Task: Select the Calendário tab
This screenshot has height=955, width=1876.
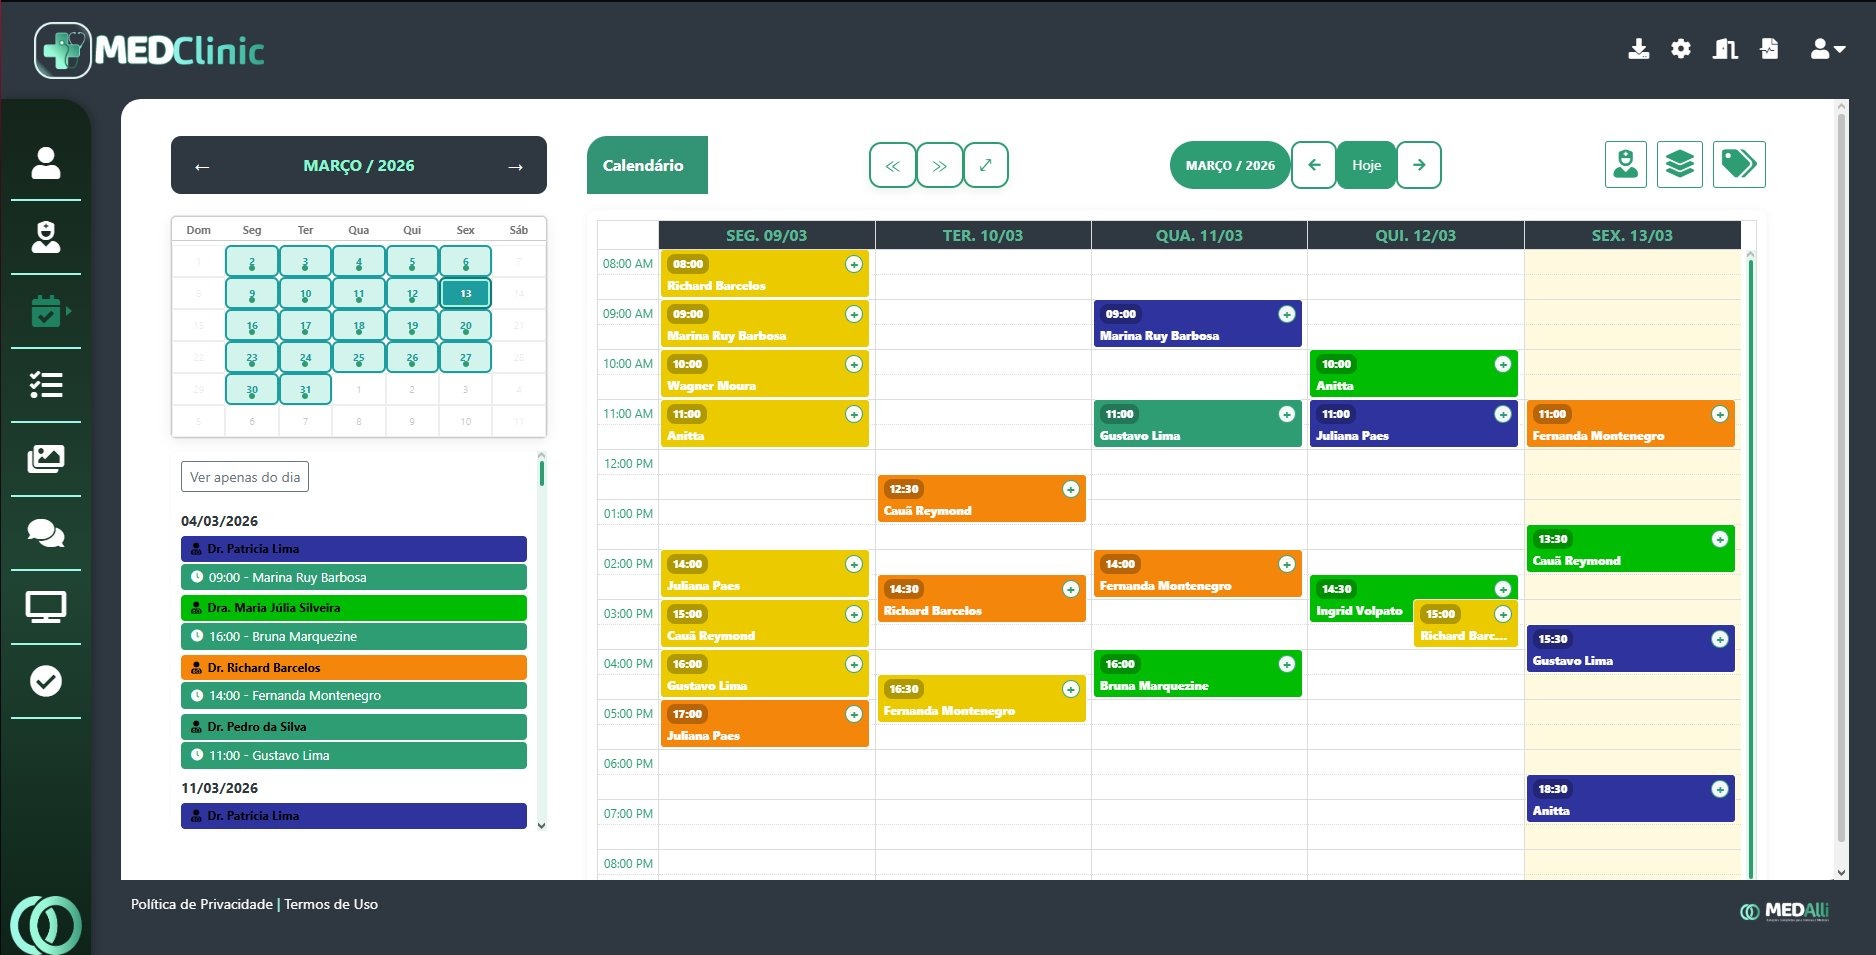Action: click(x=646, y=164)
